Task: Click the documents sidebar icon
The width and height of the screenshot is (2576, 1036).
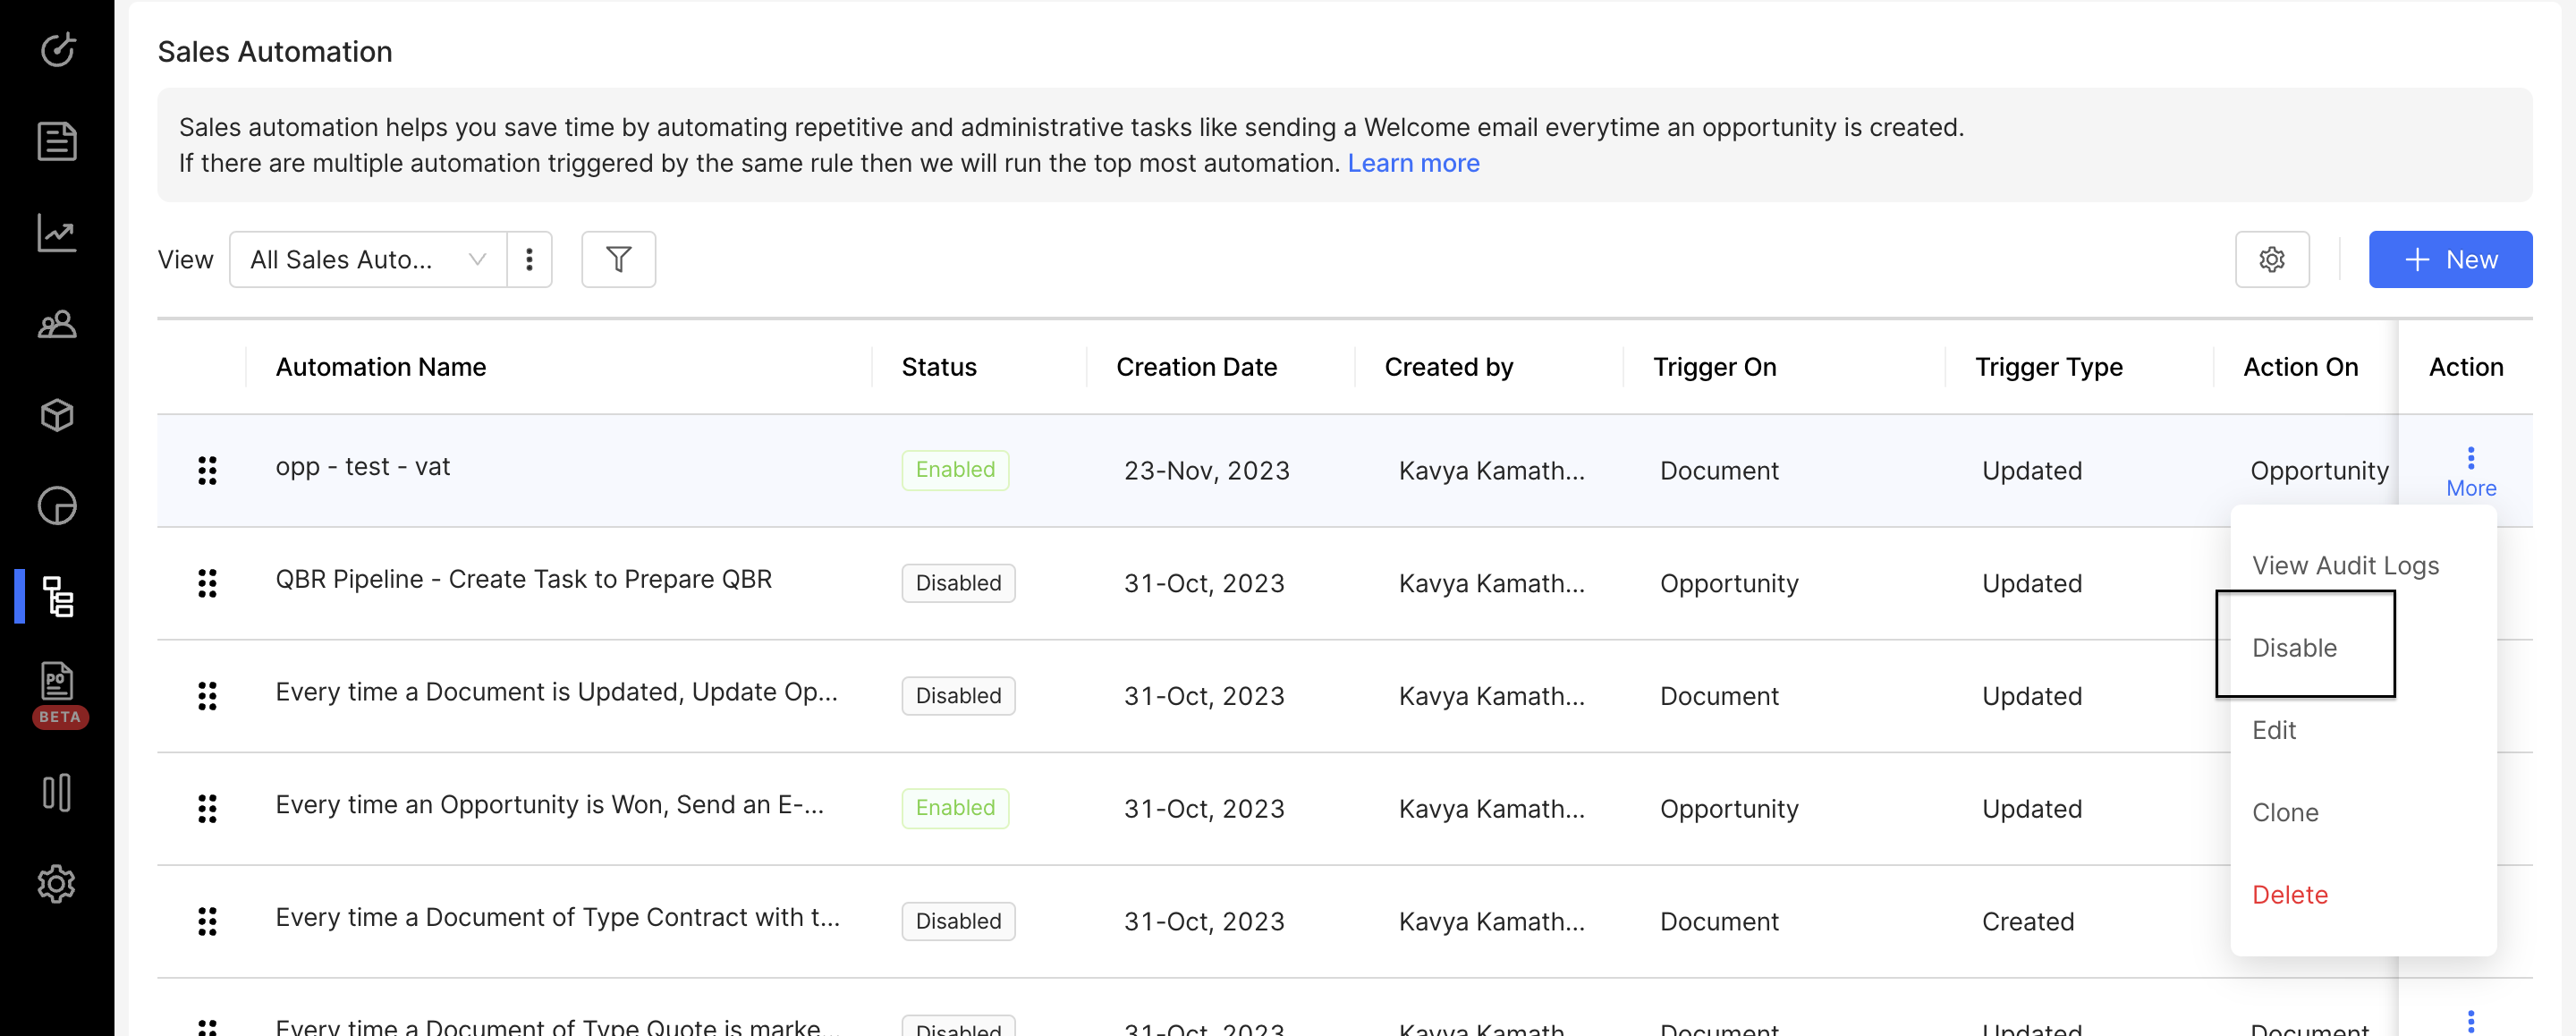Action: point(57,142)
